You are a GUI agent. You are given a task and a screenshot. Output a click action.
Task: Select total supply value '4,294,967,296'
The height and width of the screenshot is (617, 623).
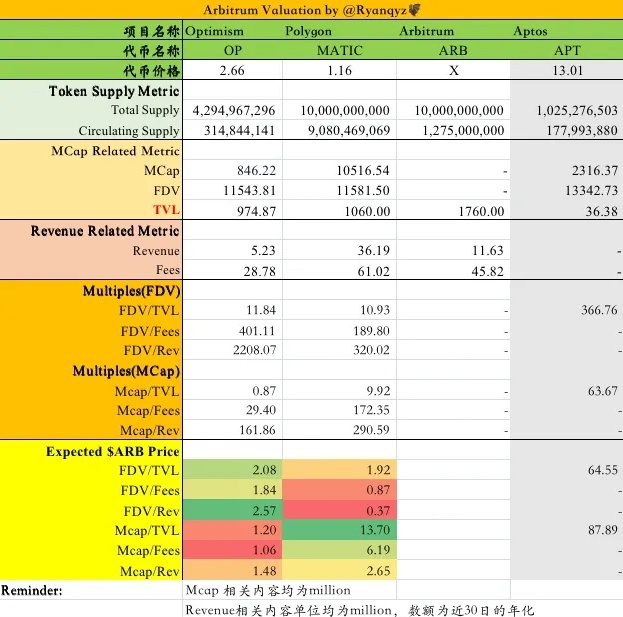(x=234, y=110)
